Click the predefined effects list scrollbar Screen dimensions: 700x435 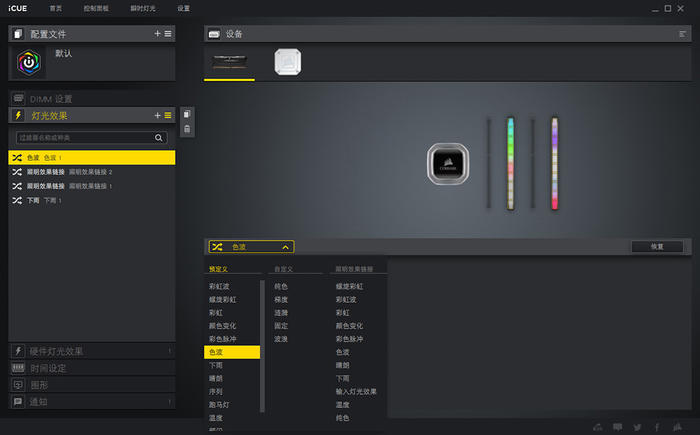(x=262, y=346)
